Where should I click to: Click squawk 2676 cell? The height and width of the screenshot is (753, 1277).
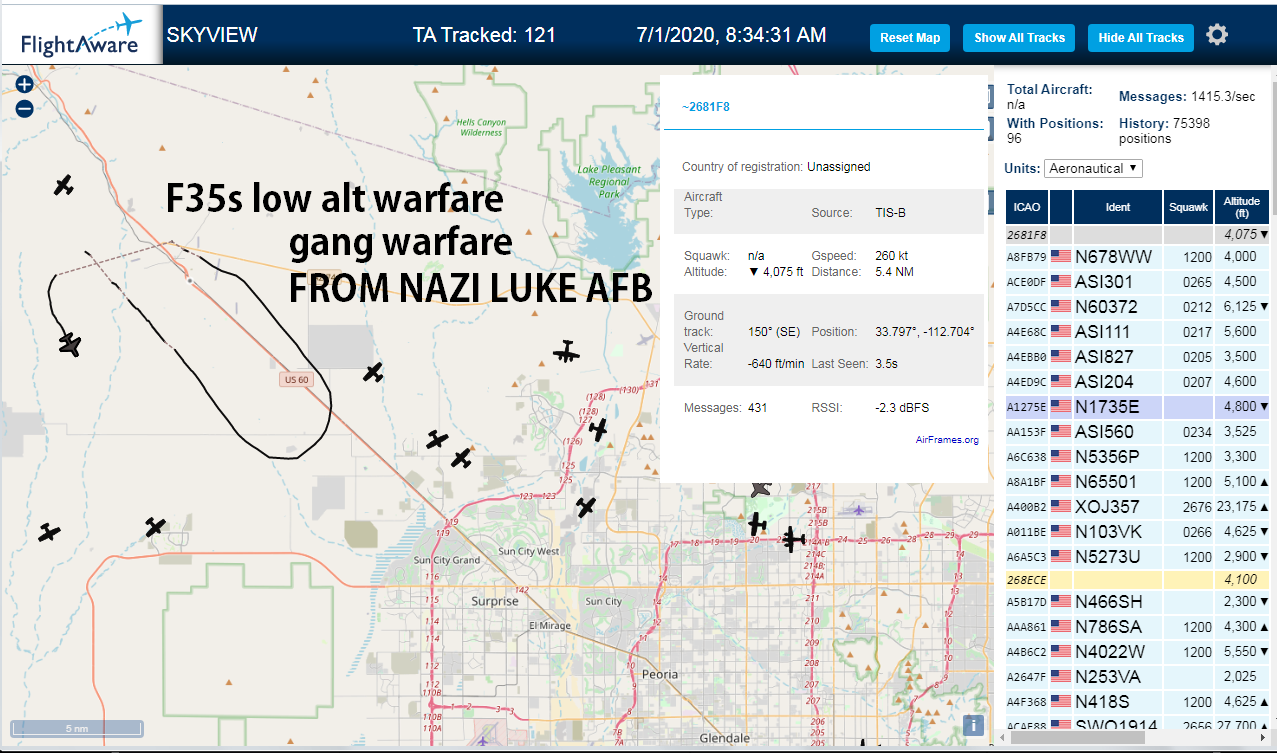pyautogui.click(x=1189, y=507)
